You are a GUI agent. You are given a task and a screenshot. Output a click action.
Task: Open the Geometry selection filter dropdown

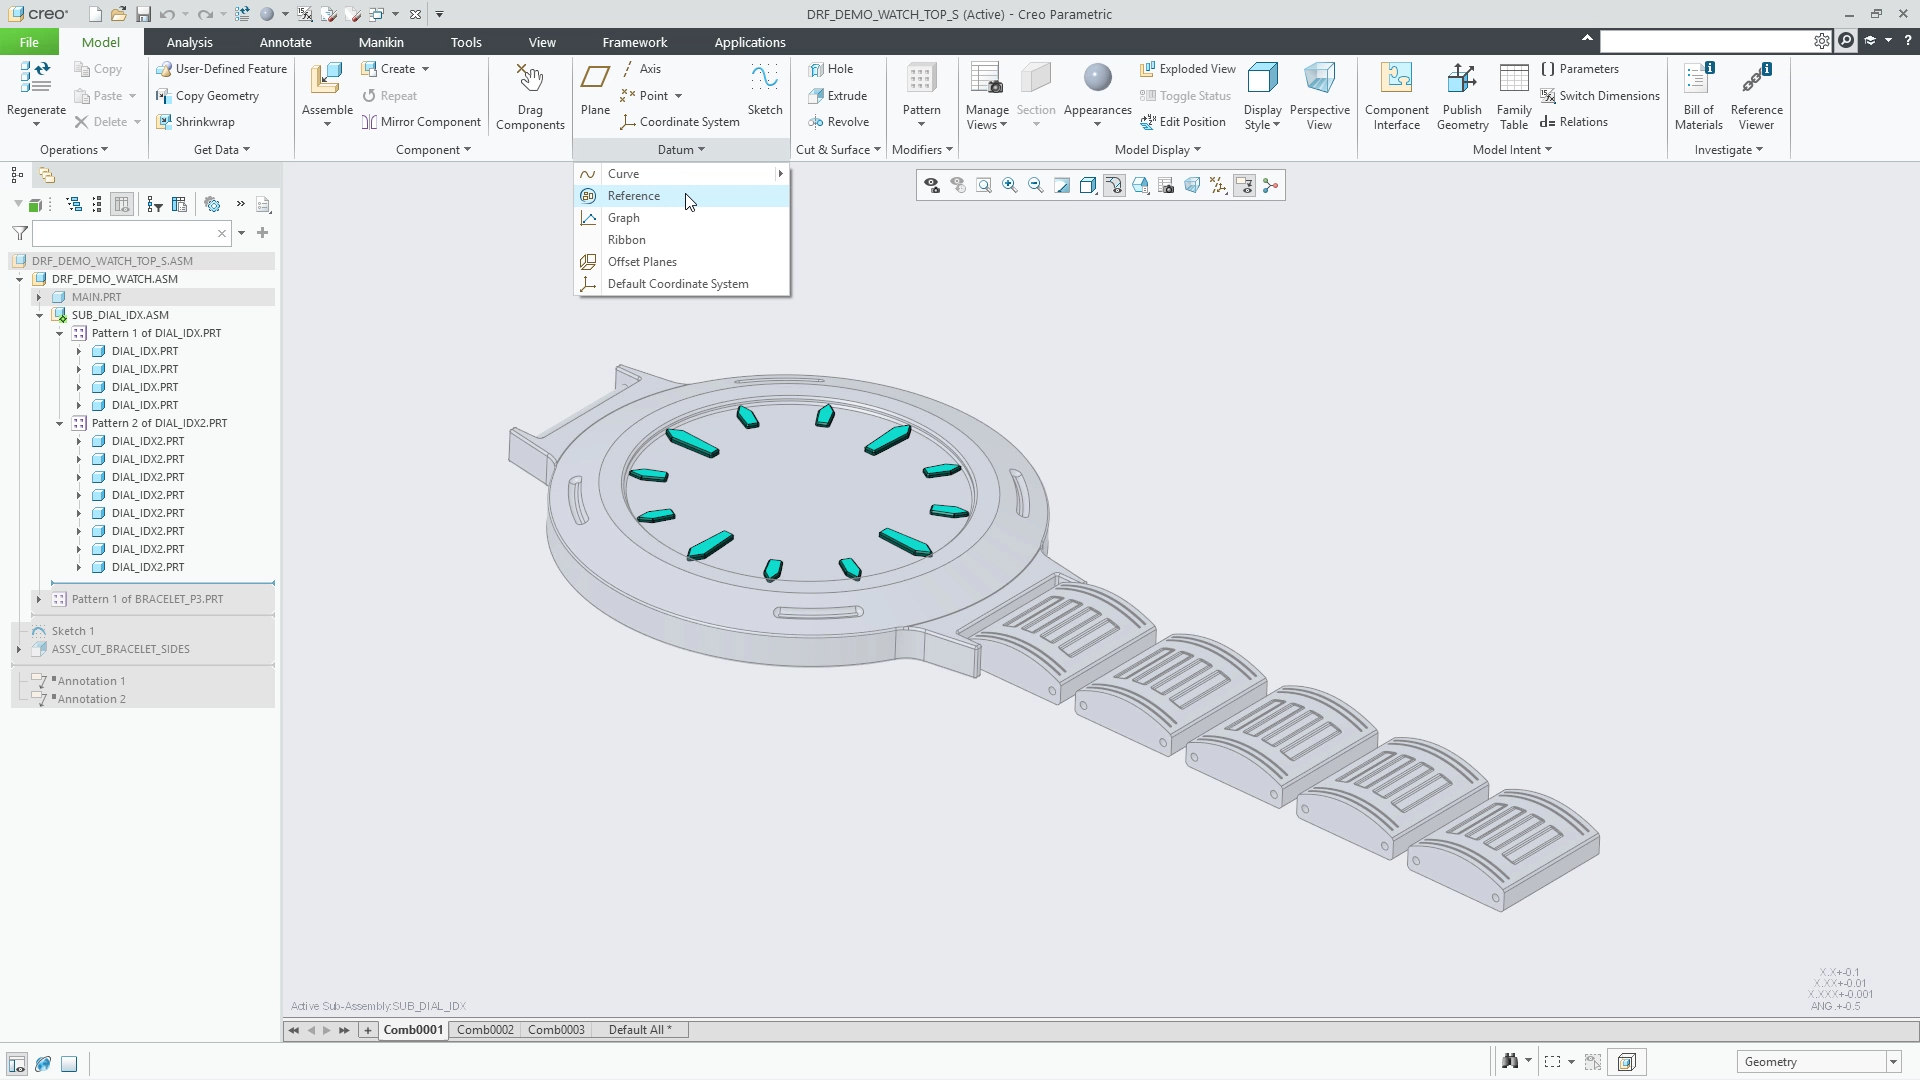tap(1892, 1062)
